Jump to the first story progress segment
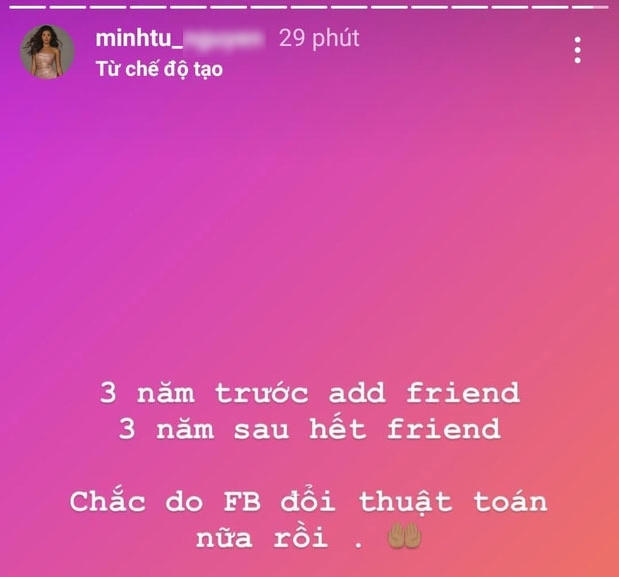Screen dimensions: 619x577 tap(28, 7)
